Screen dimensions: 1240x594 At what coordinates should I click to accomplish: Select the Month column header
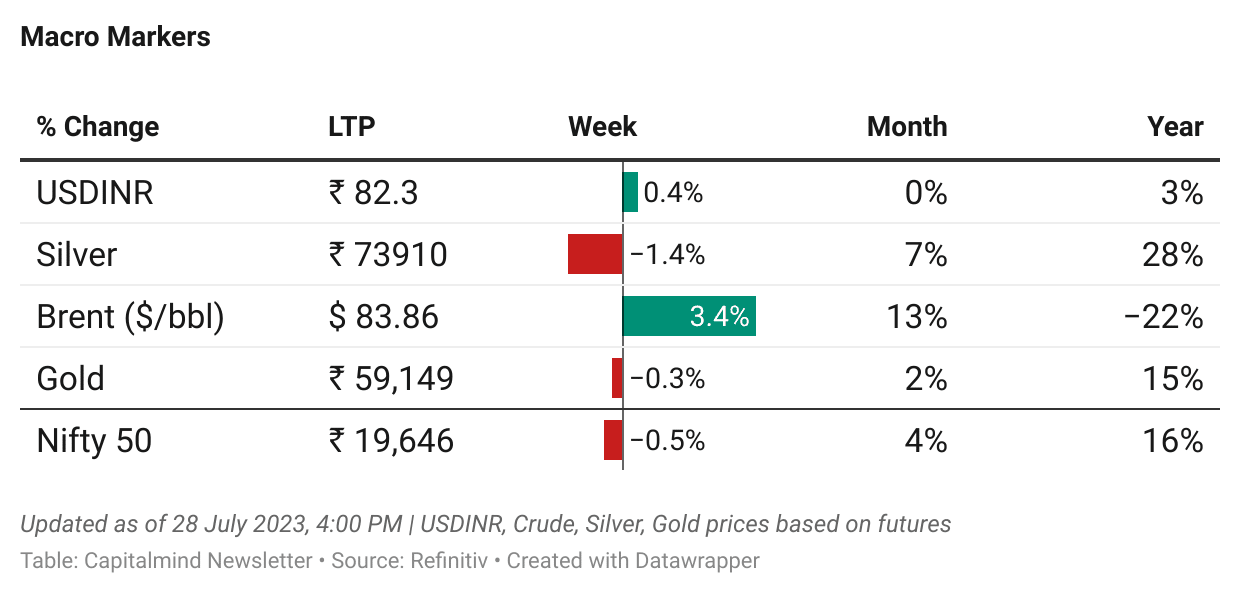[906, 127]
